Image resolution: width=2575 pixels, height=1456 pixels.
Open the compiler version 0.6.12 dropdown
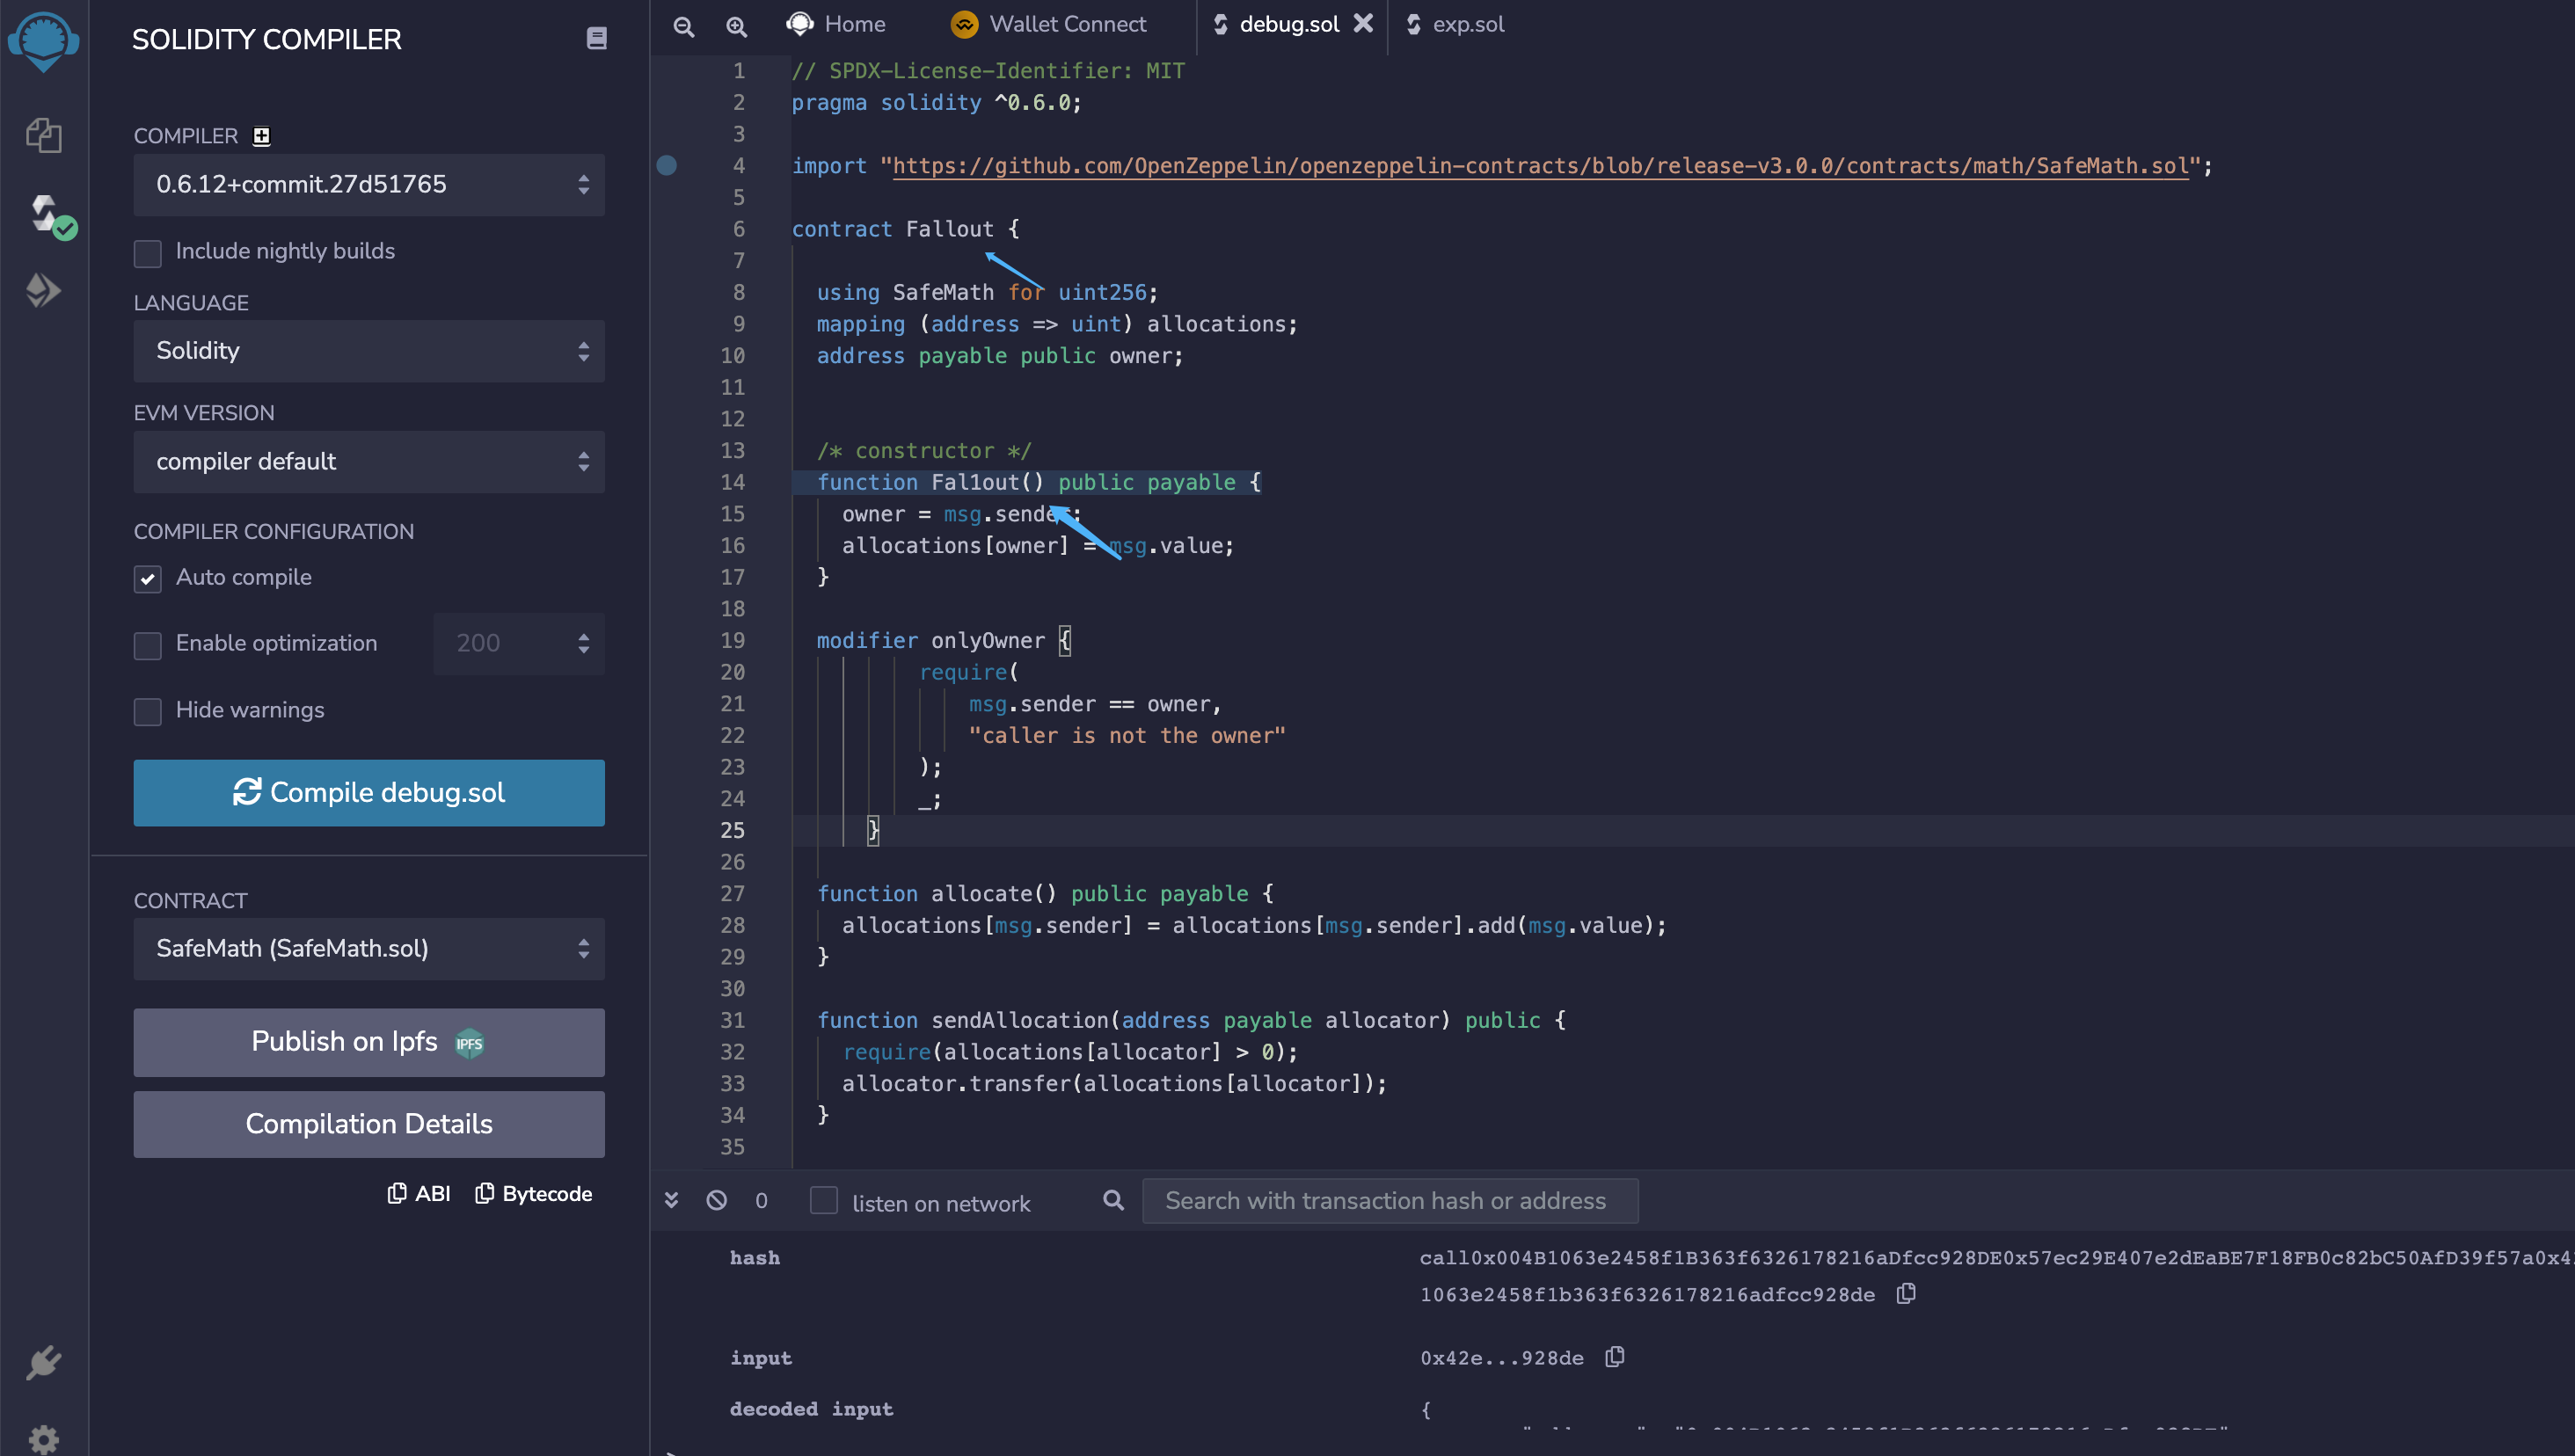coord(369,185)
